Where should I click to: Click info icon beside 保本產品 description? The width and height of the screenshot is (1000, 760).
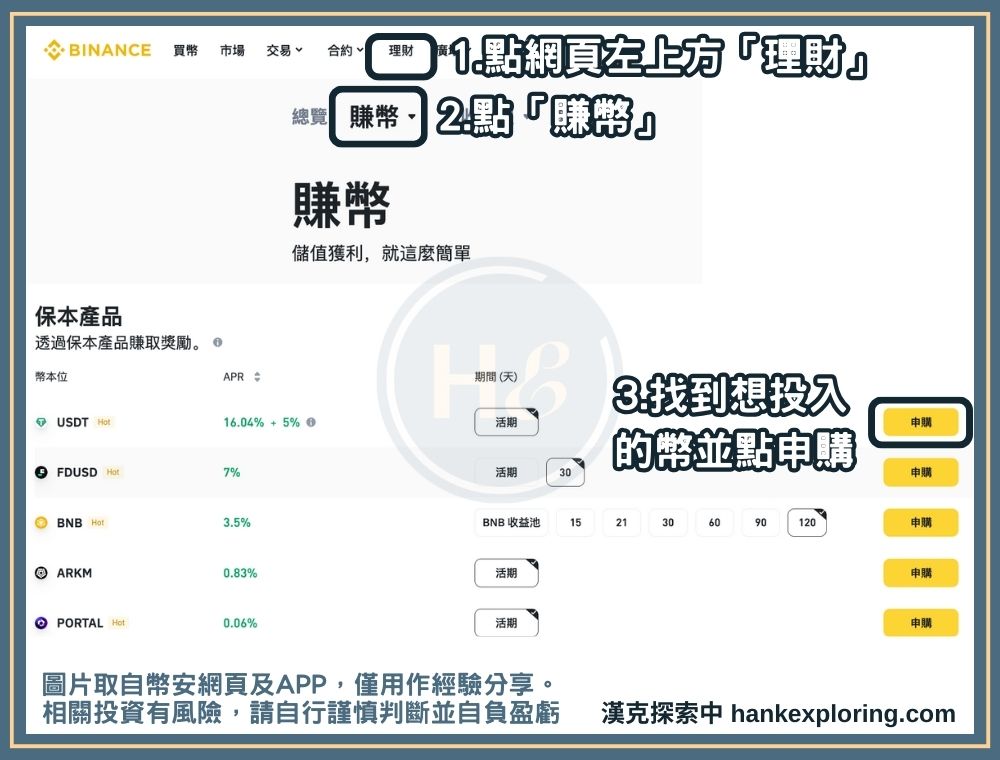(x=217, y=342)
